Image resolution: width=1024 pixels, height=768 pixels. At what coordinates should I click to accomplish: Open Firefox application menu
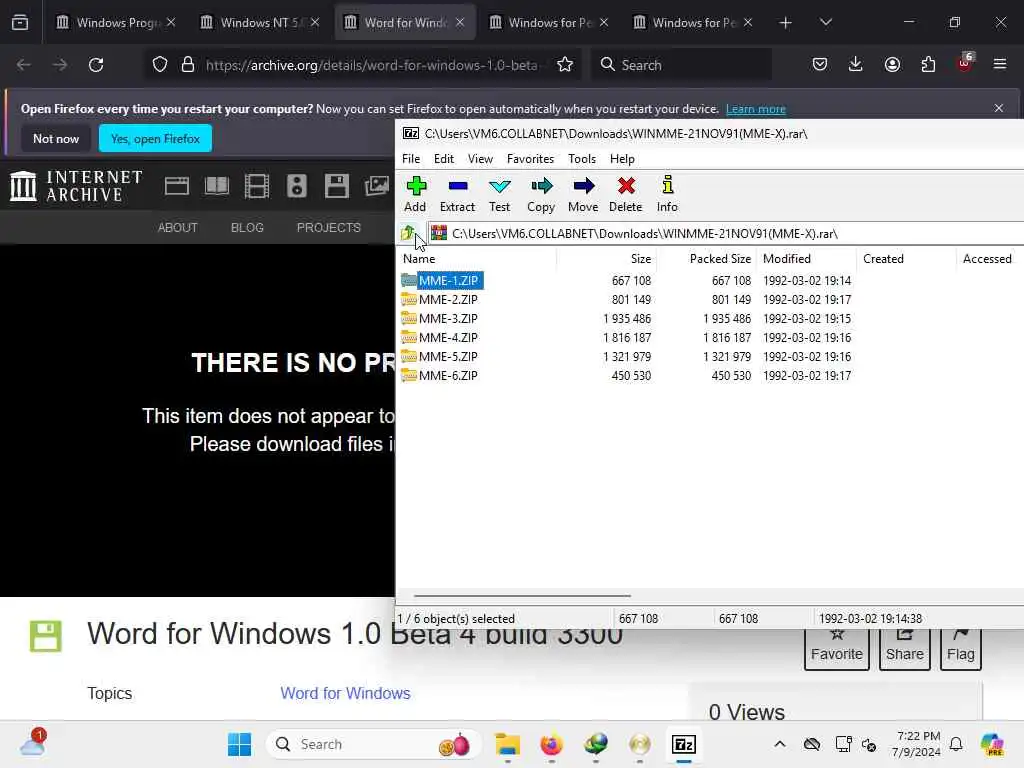(1000, 64)
